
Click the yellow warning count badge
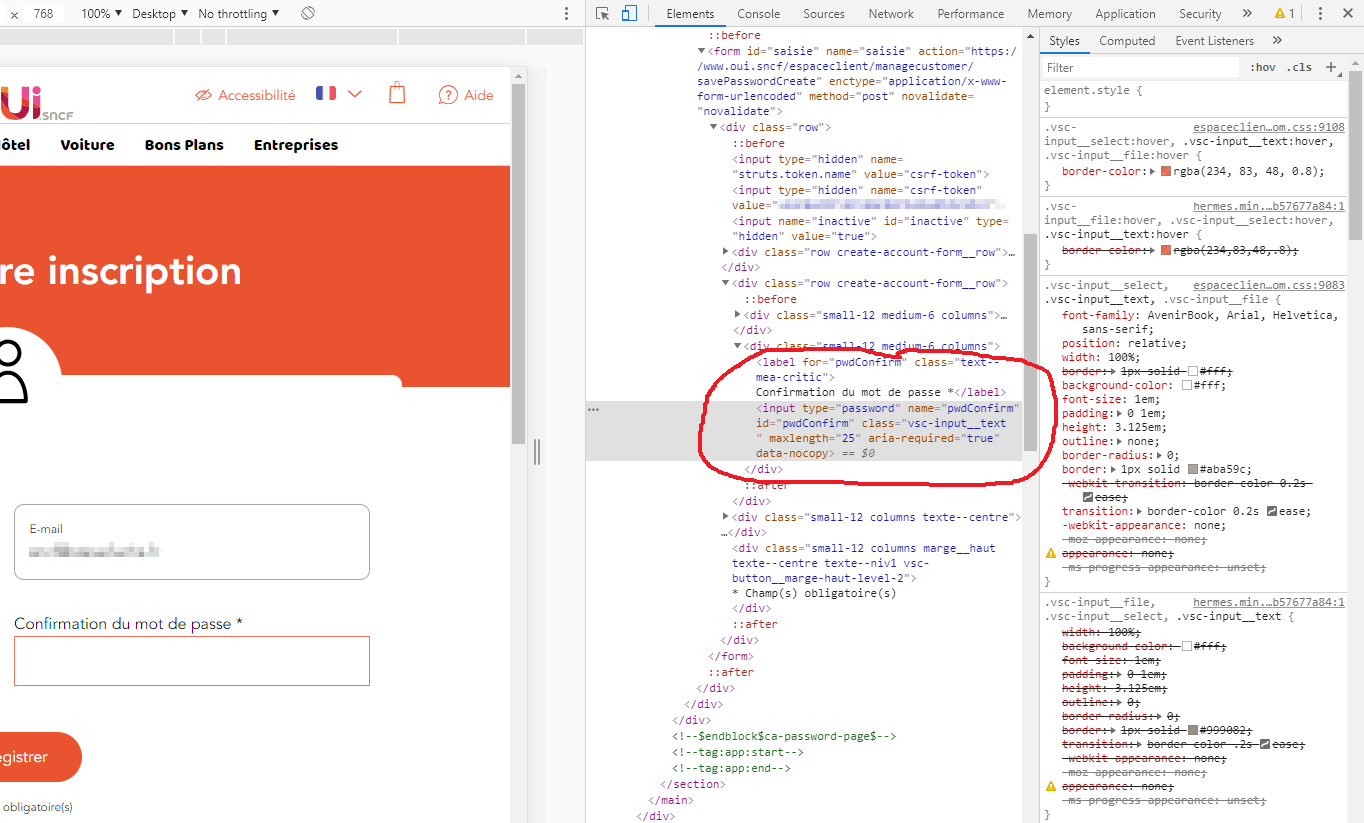(x=1284, y=14)
